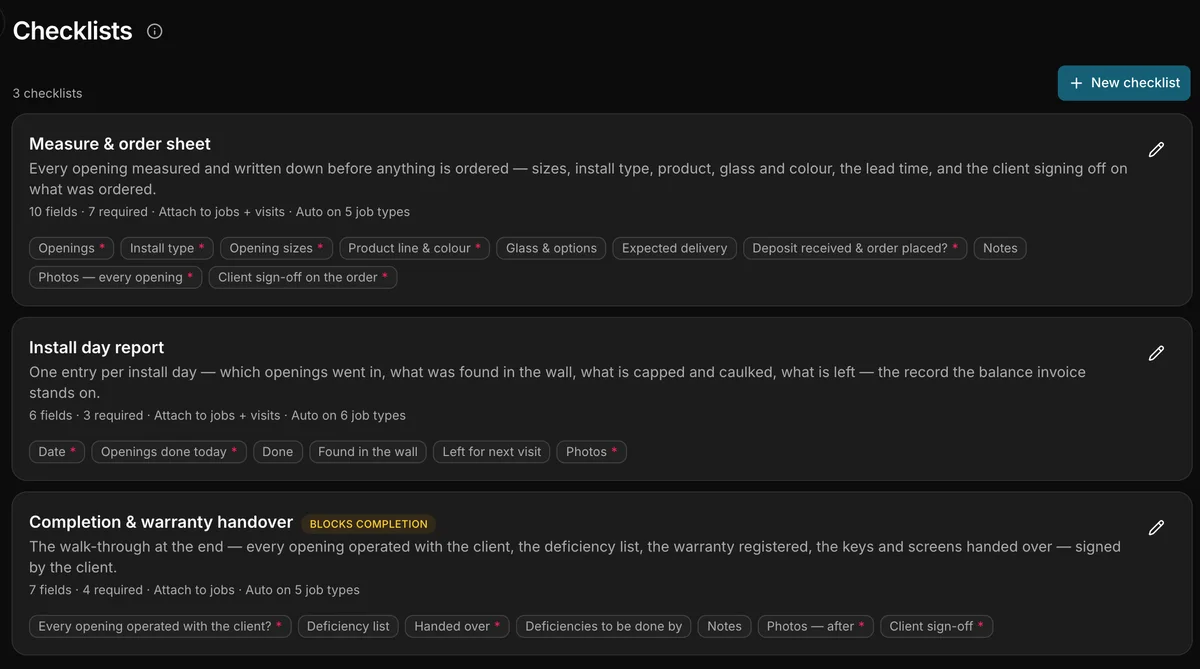This screenshot has height=669, width=1200.
Task: Edit the Install day report checklist
Action: pyautogui.click(x=1156, y=353)
